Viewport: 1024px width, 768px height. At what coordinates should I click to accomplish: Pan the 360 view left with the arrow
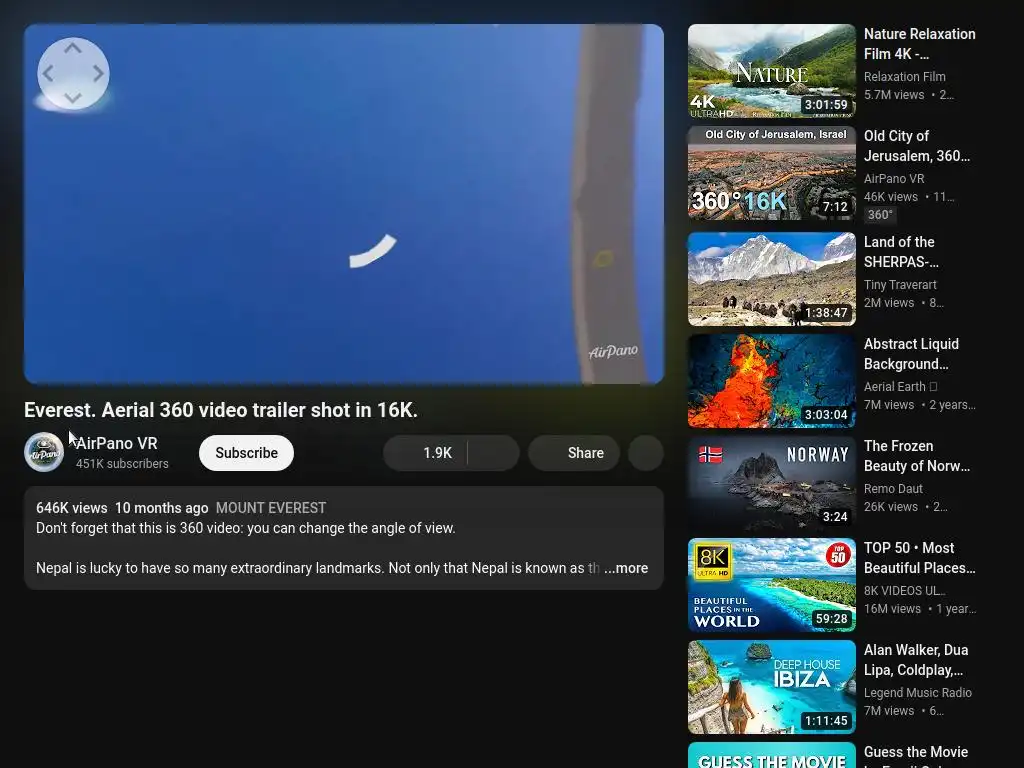[48, 74]
